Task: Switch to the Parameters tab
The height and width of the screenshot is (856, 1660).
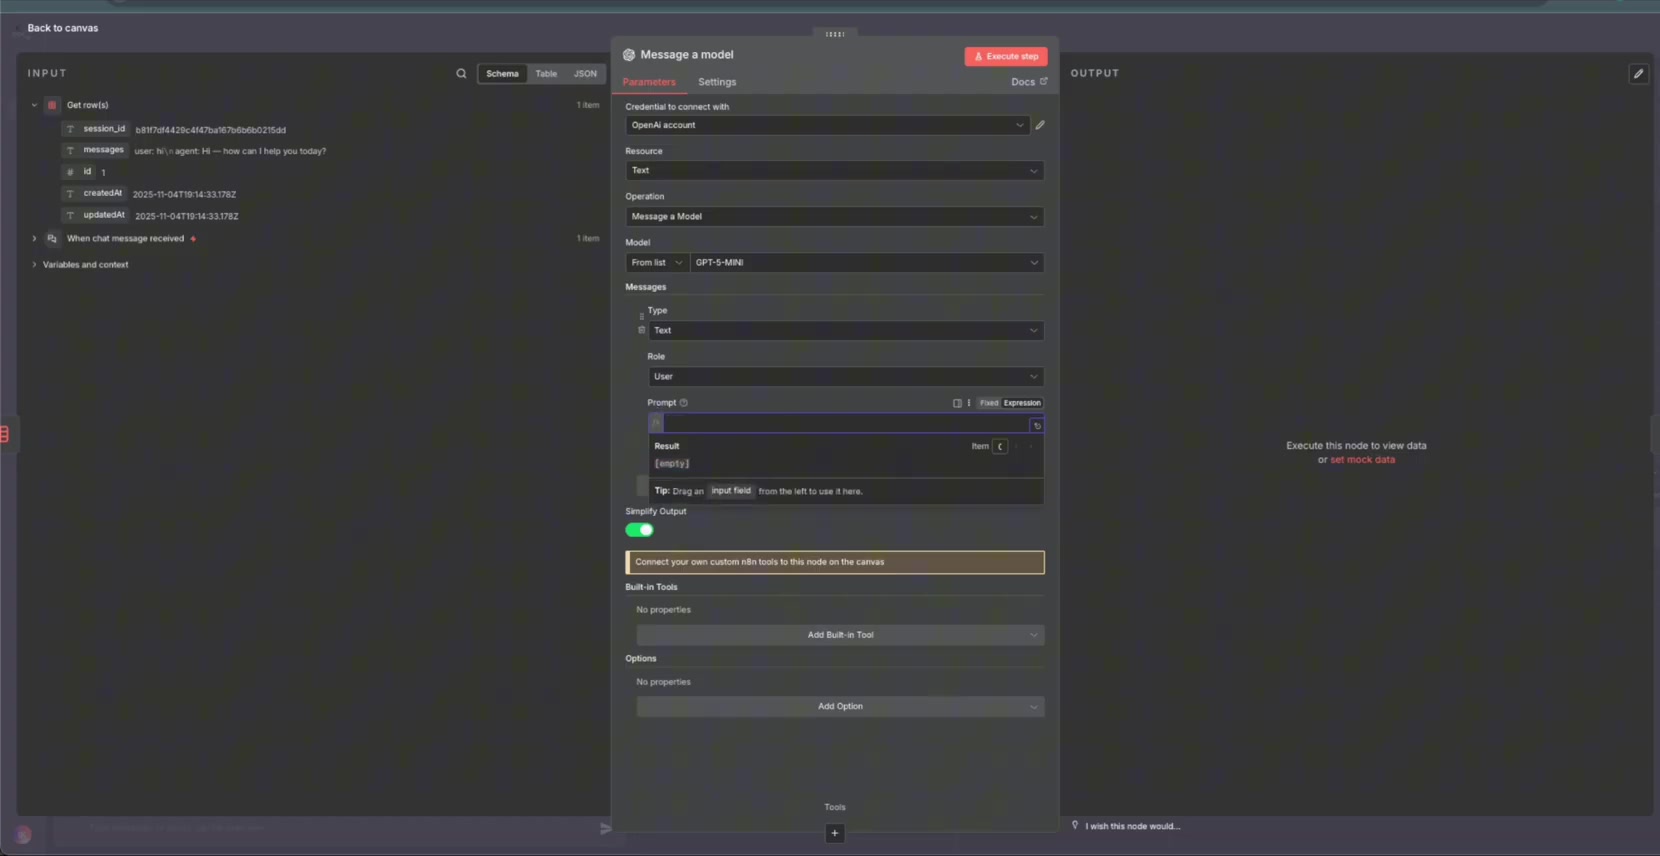Action: tap(649, 82)
